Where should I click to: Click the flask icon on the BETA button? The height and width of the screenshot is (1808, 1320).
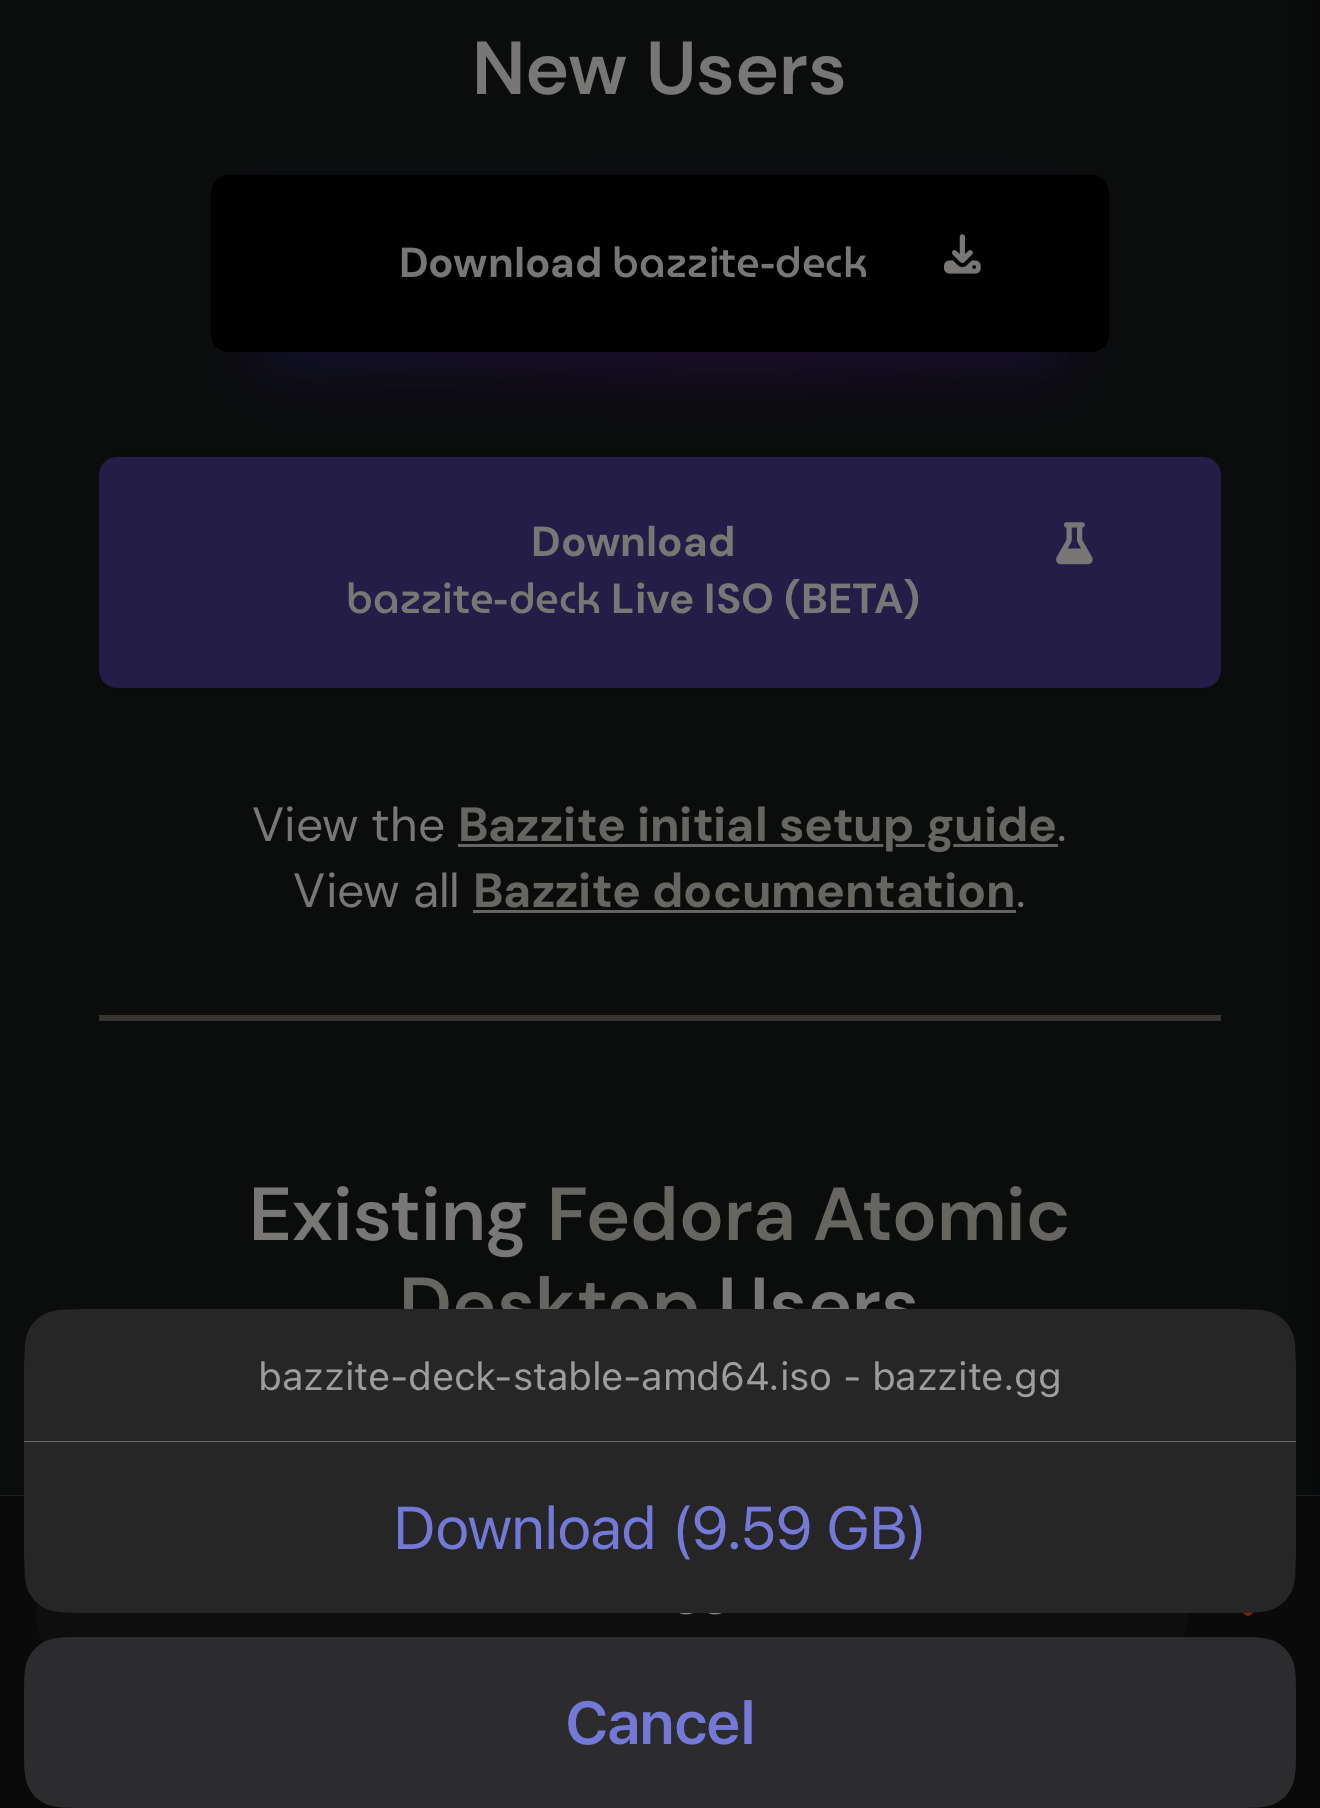(1074, 543)
